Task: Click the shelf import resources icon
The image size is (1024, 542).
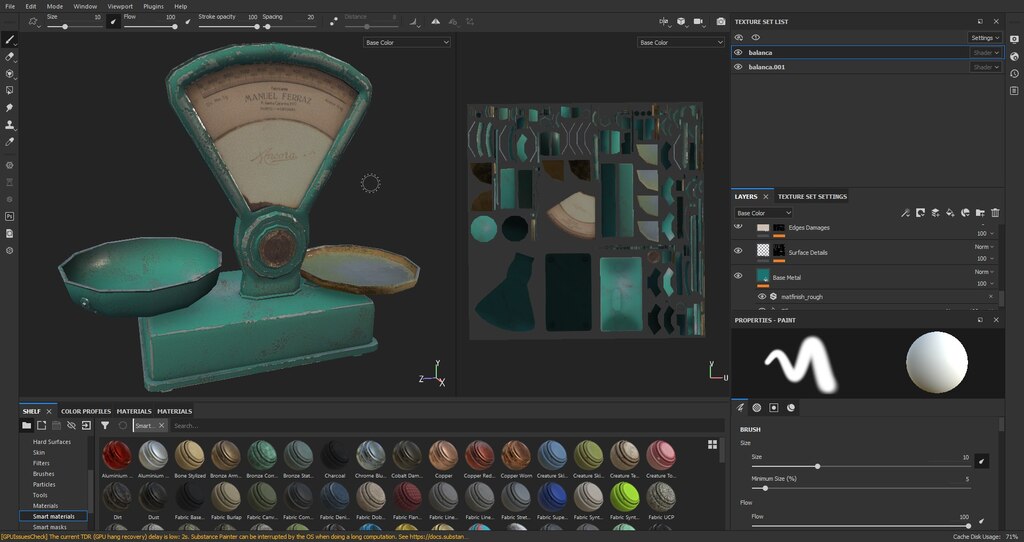Action: click(86, 425)
